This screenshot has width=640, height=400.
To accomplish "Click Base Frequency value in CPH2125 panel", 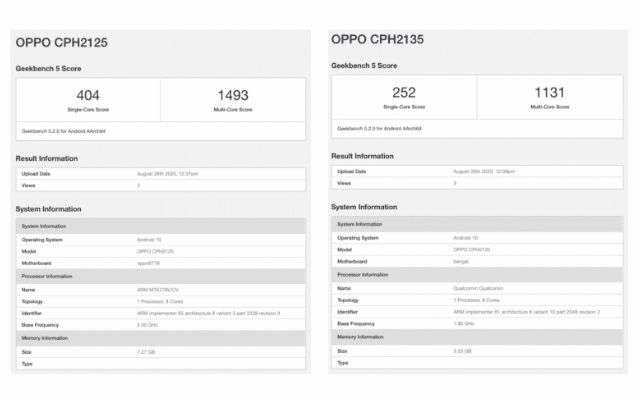I will click(x=147, y=325).
